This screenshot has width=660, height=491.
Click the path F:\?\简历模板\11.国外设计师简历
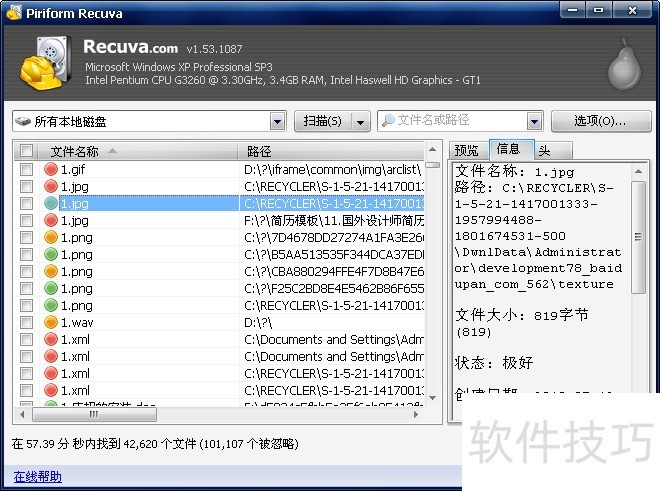pos(334,220)
